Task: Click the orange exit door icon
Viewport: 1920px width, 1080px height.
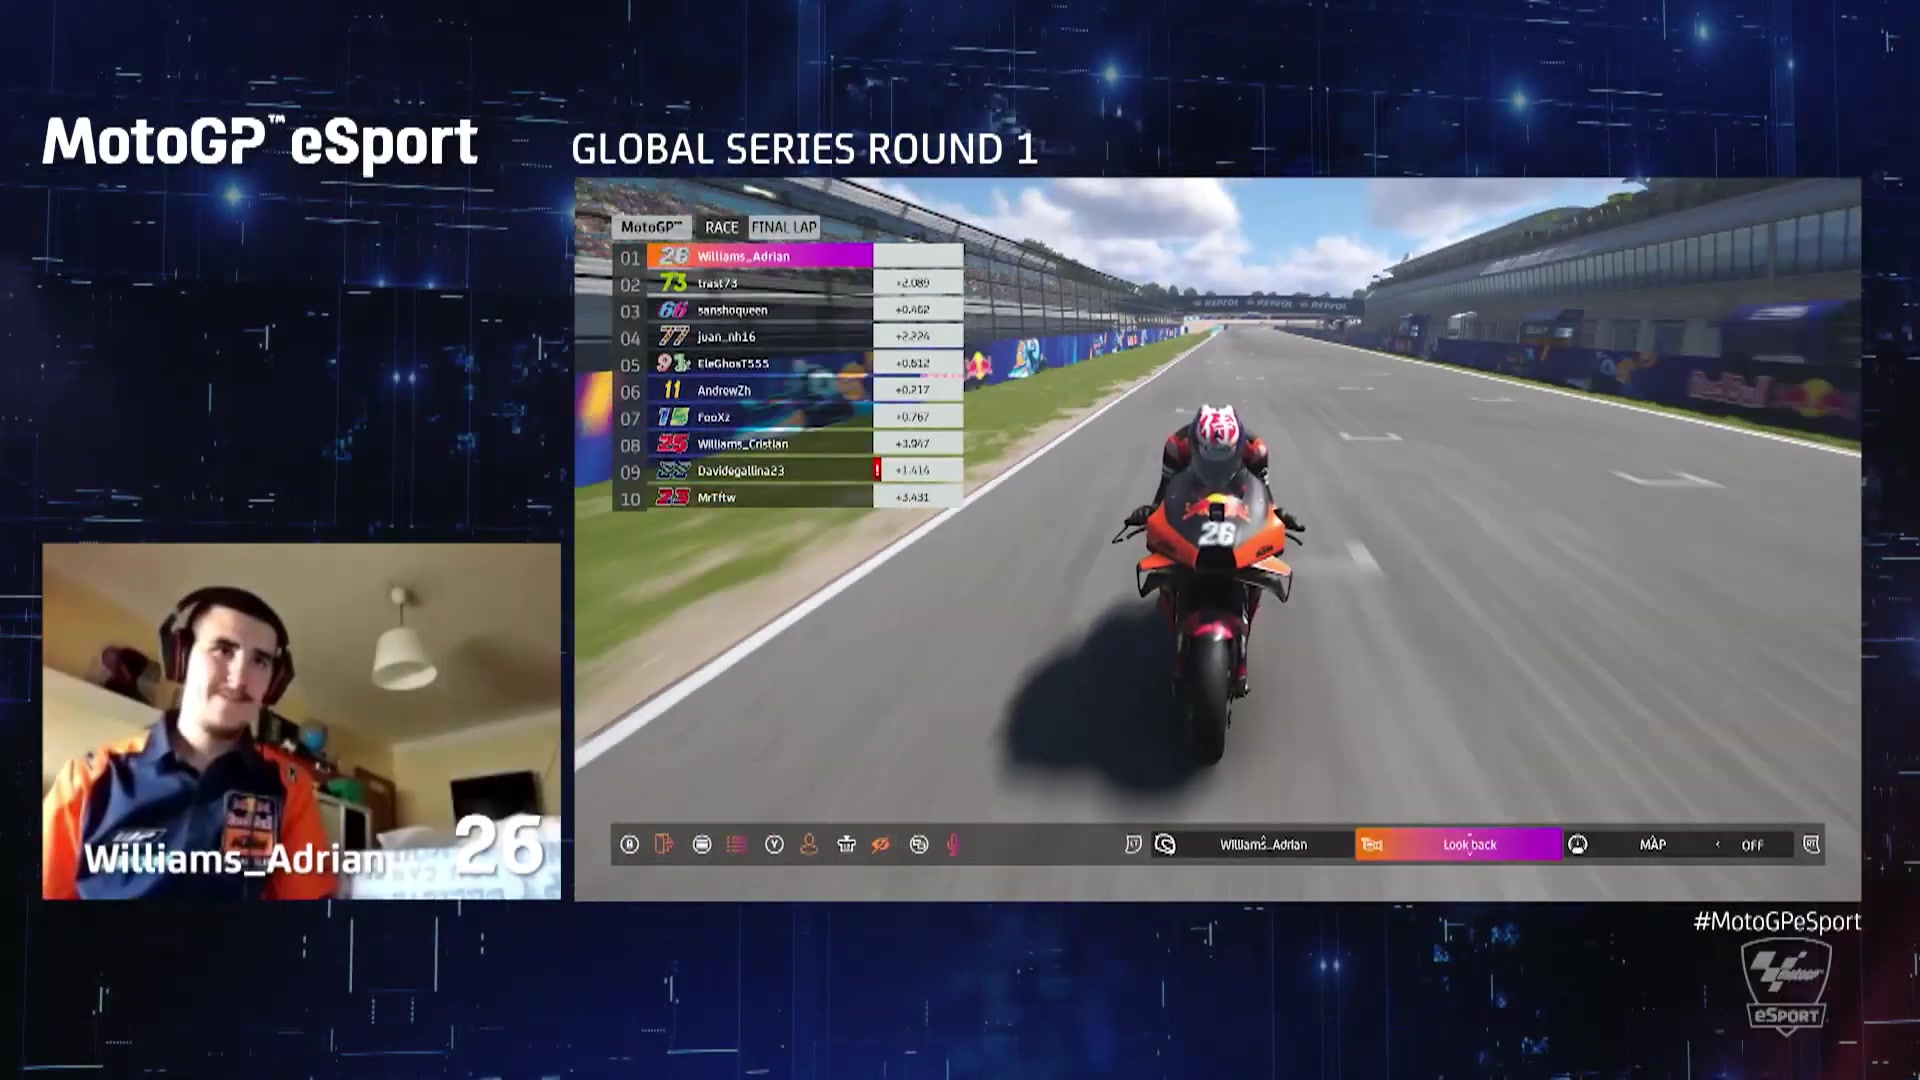Action: 664,845
